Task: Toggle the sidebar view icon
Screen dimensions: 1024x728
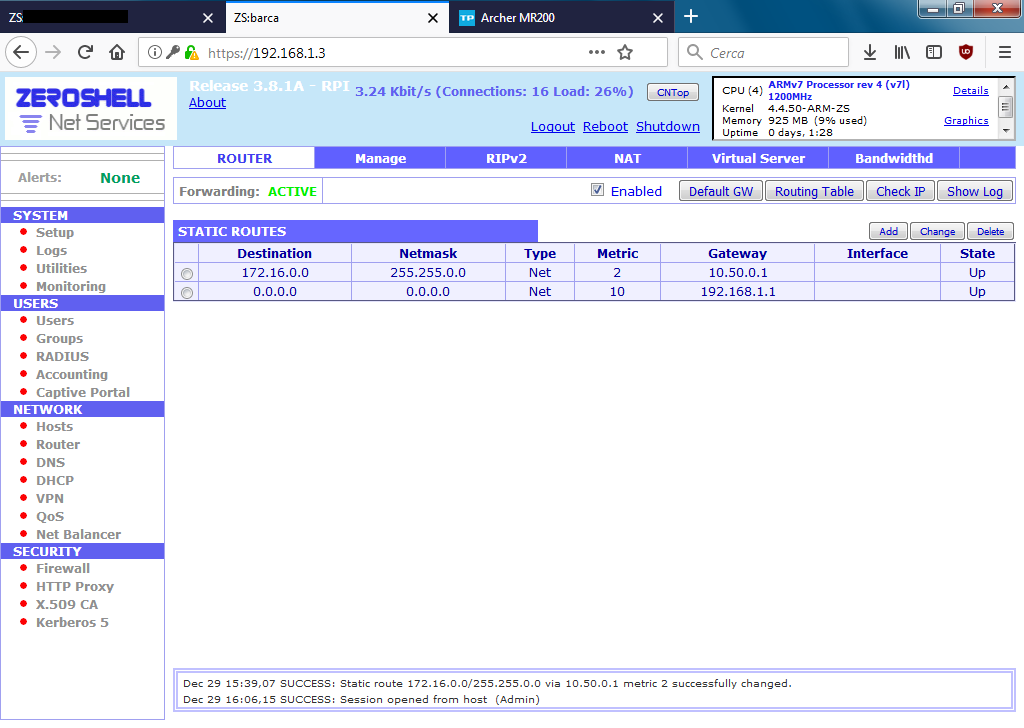Action: (x=934, y=52)
